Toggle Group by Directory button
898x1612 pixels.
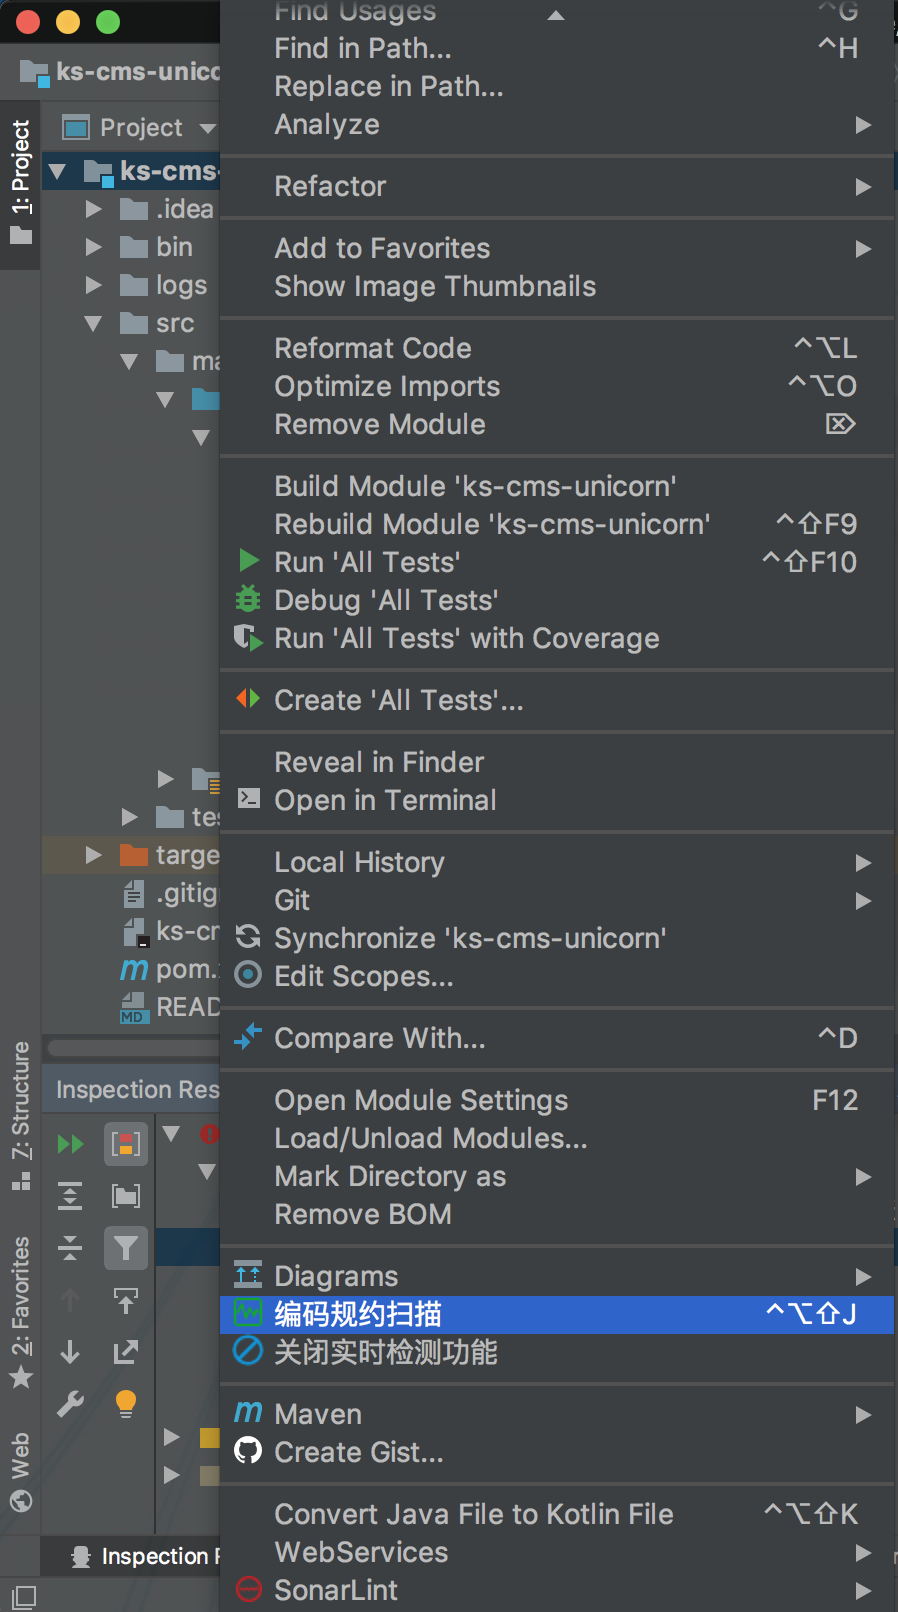pyautogui.click(x=126, y=1196)
